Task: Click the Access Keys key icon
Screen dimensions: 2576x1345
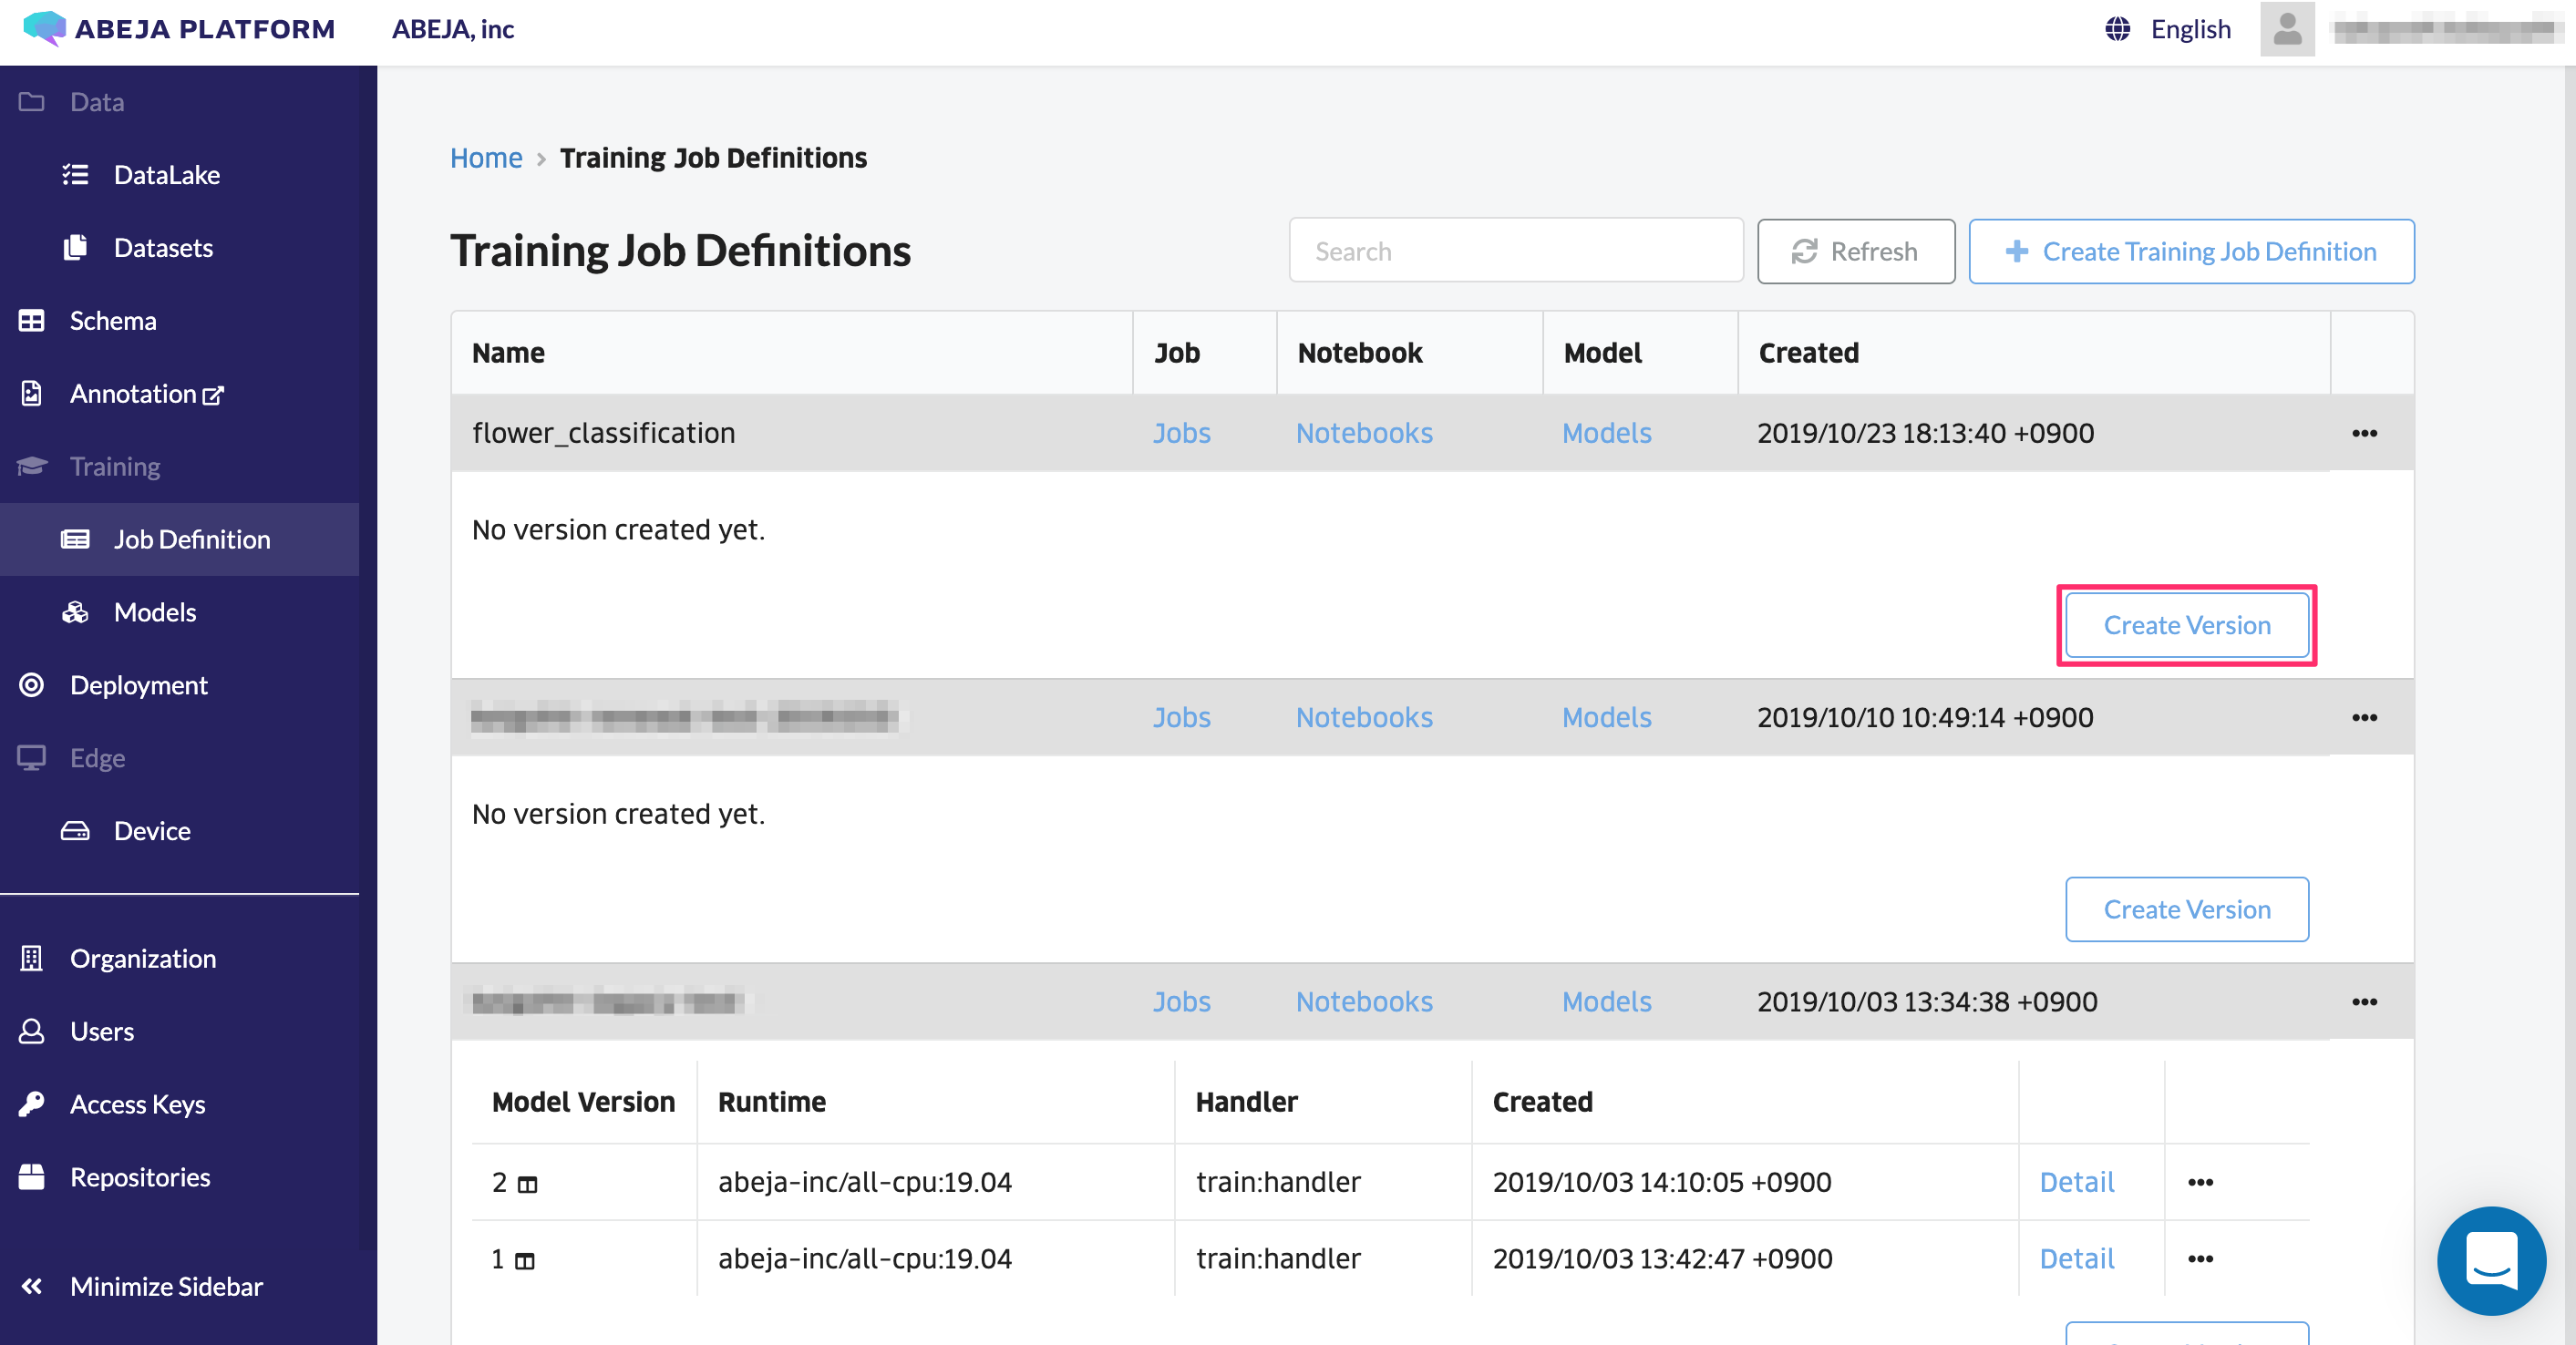Action: pos(32,1103)
